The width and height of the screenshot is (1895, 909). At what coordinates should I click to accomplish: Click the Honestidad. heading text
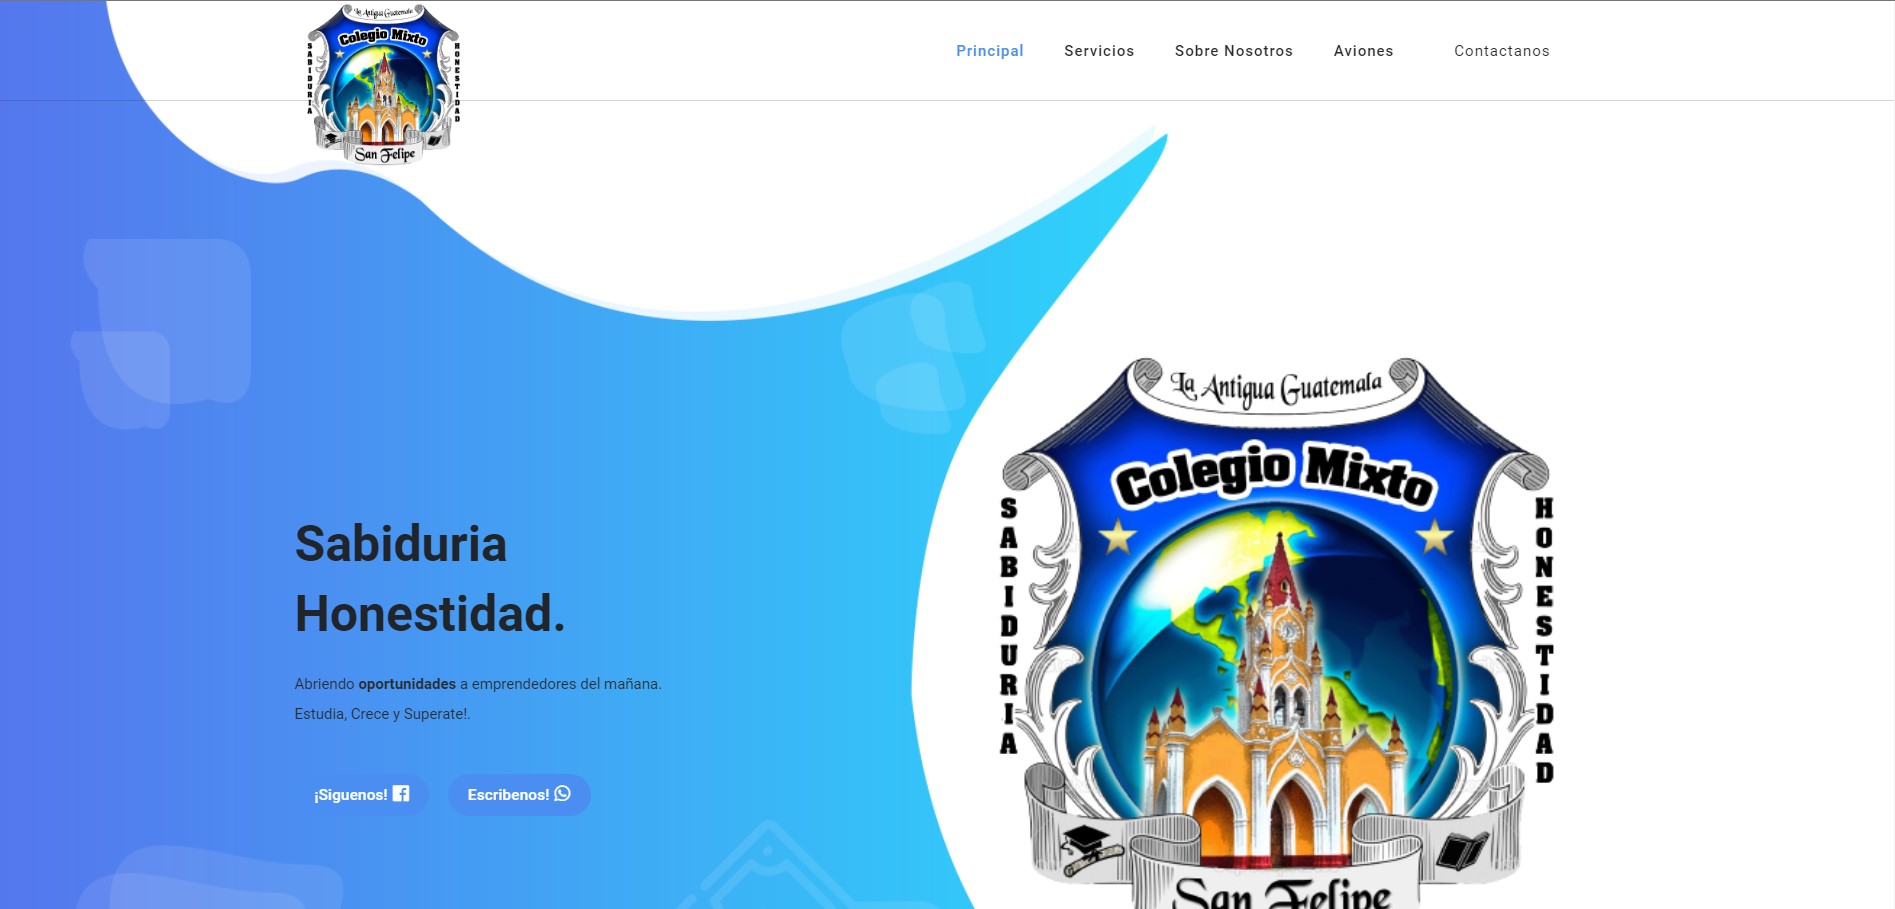[430, 614]
